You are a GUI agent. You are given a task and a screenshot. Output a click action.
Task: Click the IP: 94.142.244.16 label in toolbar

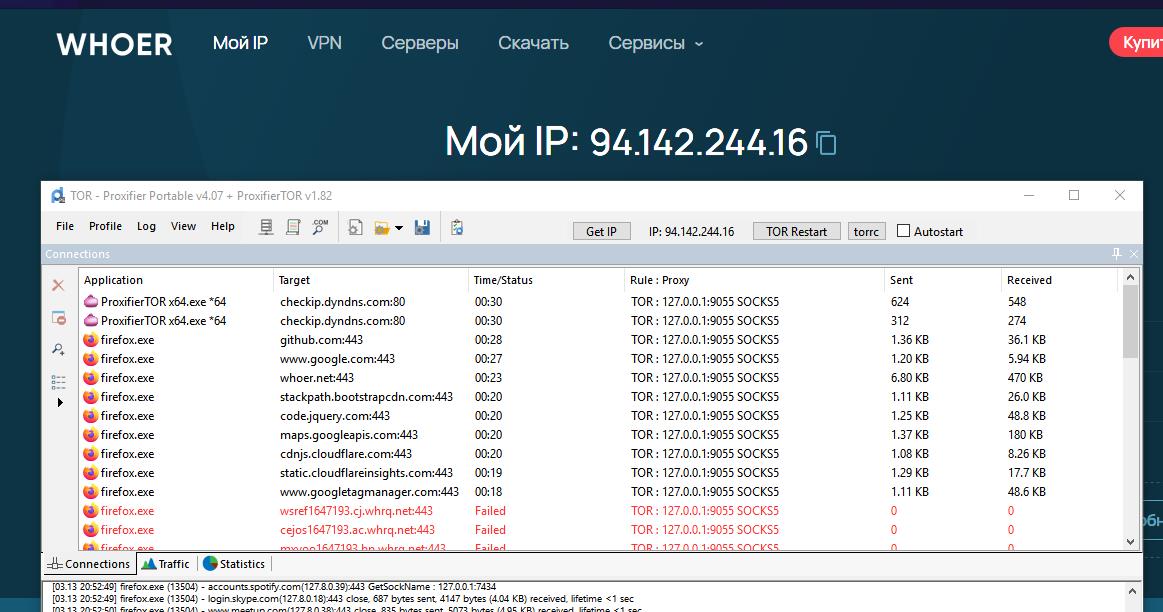click(x=691, y=231)
